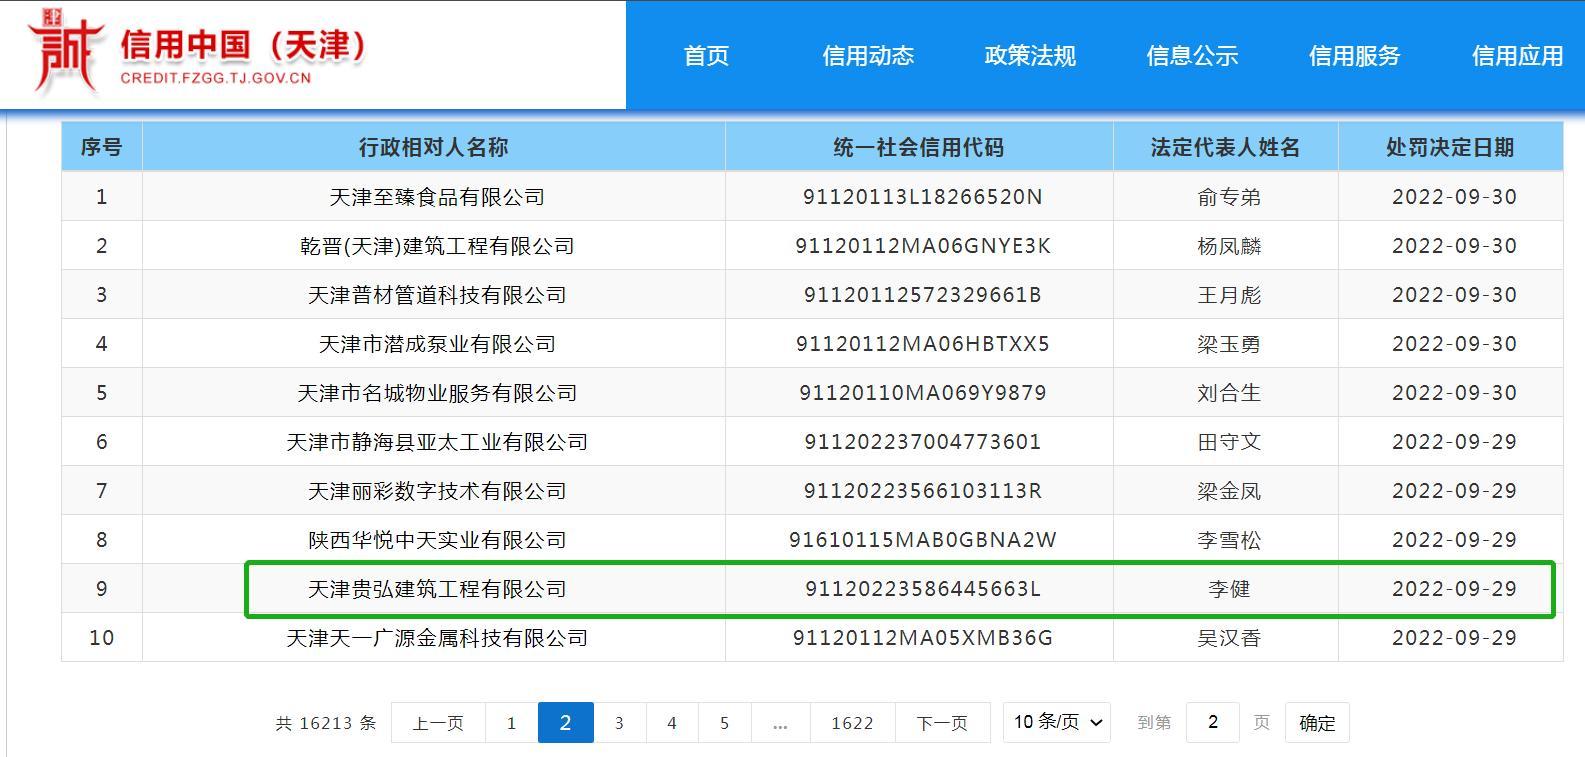The height and width of the screenshot is (757, 1585).
Task: Open the 信息公示 navigation menu
Action: pyautogui.click(x=1192, y=56)
